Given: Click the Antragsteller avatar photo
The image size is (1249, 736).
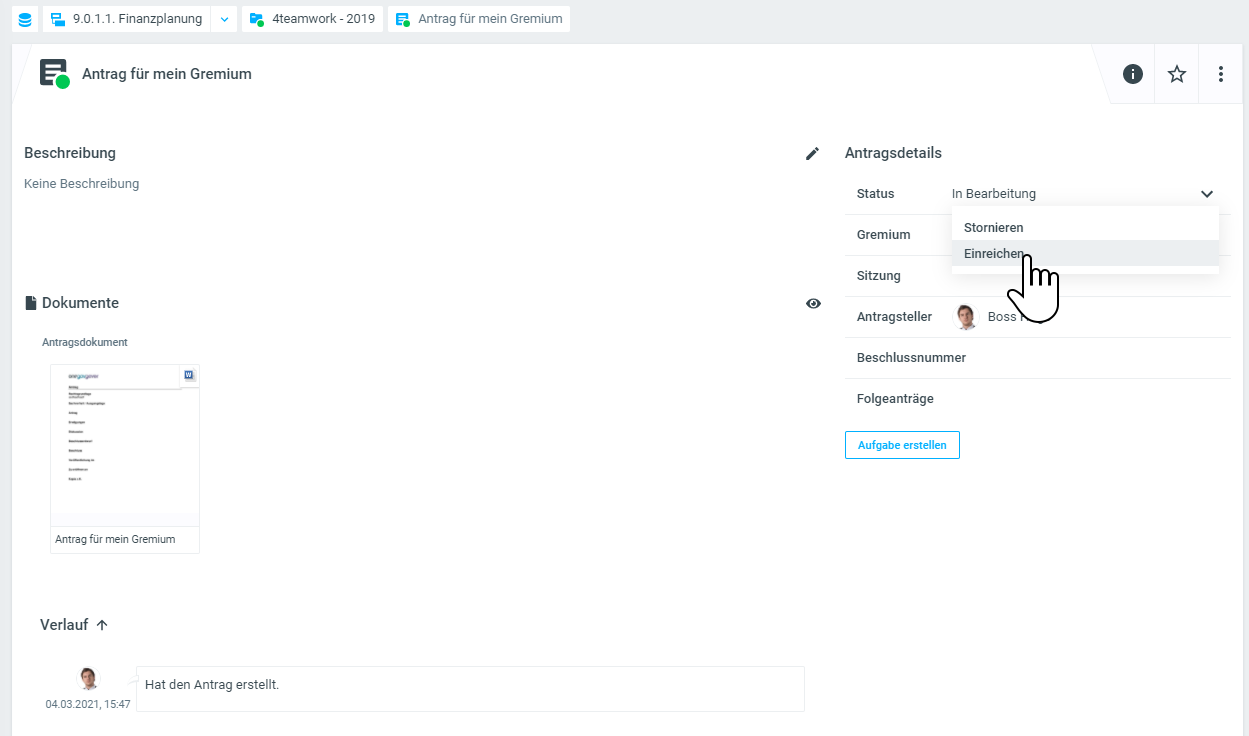Looking at the screenshot, I should 965,317.
